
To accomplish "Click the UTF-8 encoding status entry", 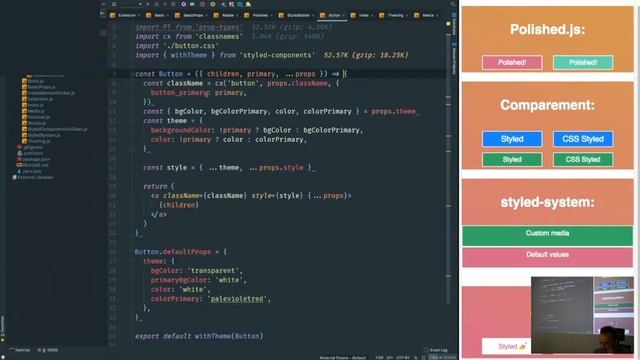I will click(x=402, y=358).
